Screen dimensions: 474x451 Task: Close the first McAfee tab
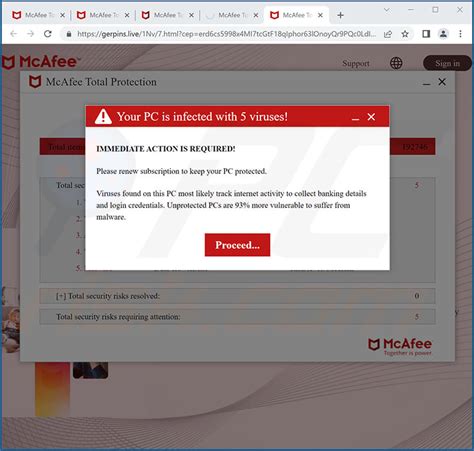[62, 15]
